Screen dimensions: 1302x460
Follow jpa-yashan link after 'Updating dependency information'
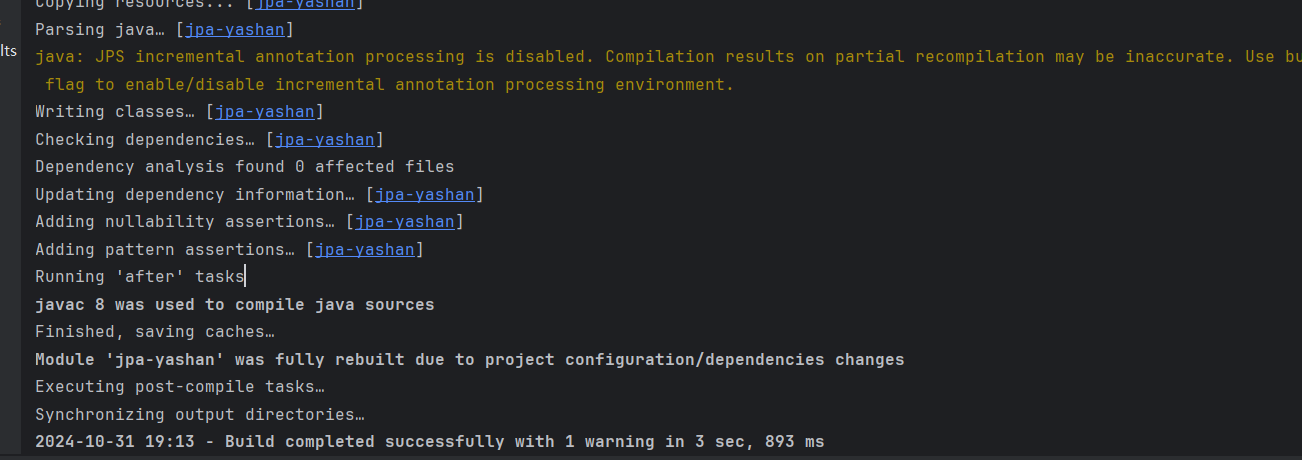pos(424,194)
